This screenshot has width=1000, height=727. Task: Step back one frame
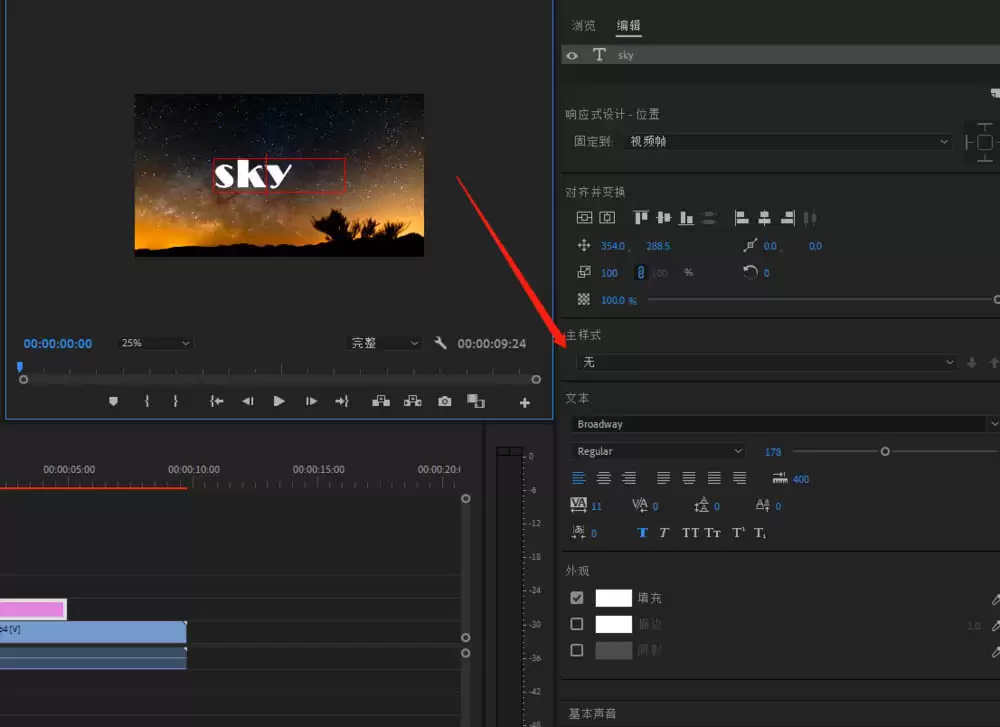[x=248, y=401]
